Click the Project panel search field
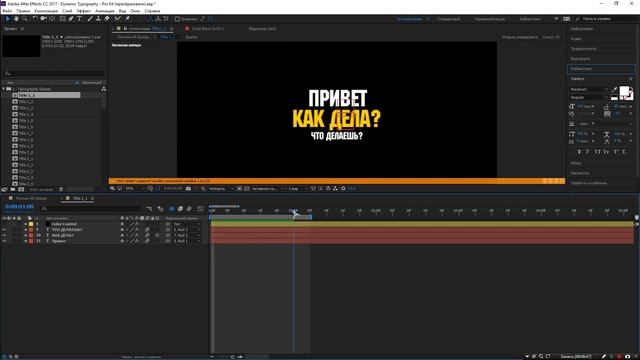 [x=54, y=73]
